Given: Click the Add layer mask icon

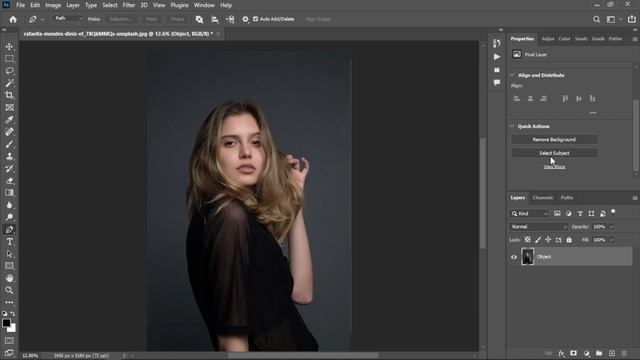Looking at the screenshot, I should [x=573, y=353].
